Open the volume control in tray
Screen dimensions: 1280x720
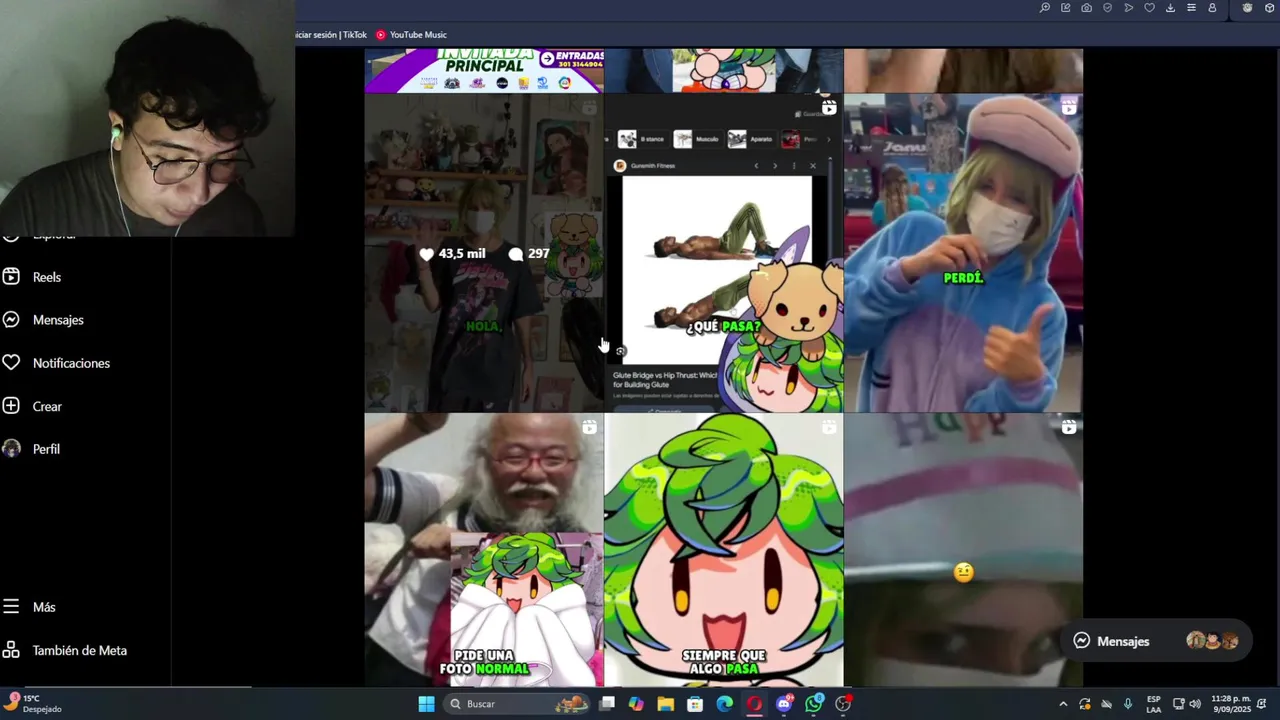(1195, 704)
